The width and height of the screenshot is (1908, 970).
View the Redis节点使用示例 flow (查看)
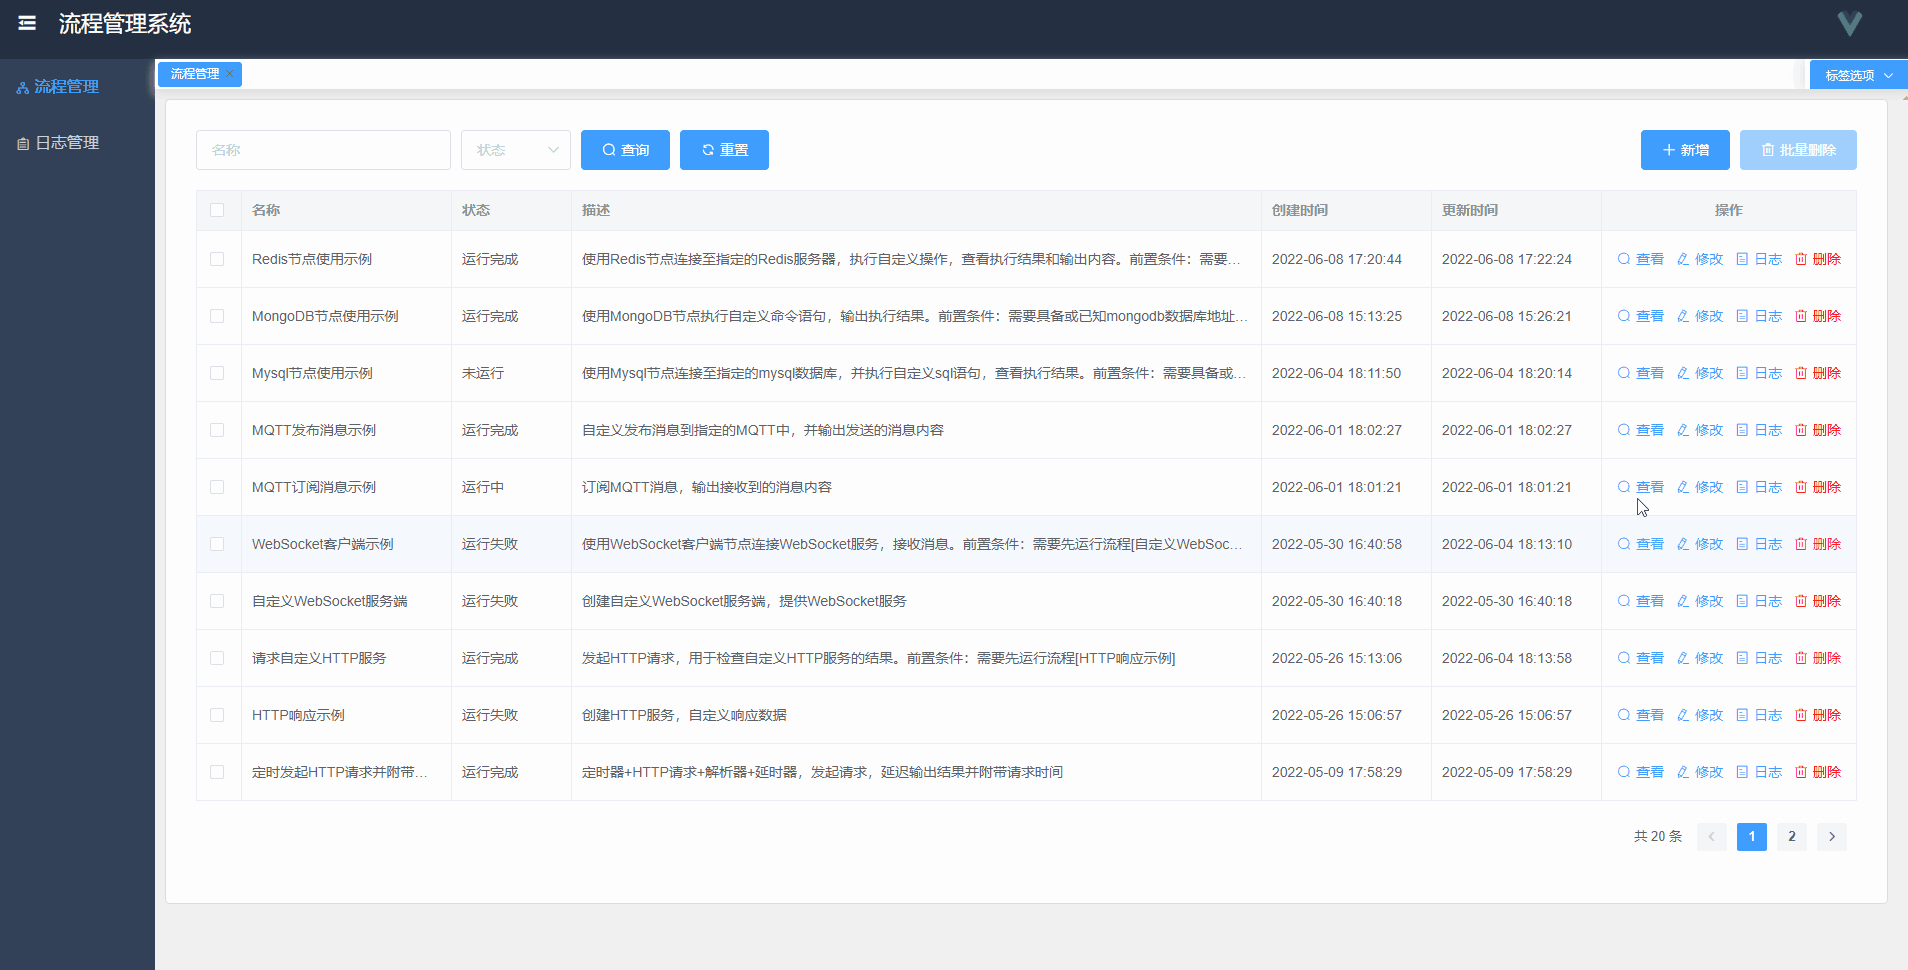click(1640, 259)
